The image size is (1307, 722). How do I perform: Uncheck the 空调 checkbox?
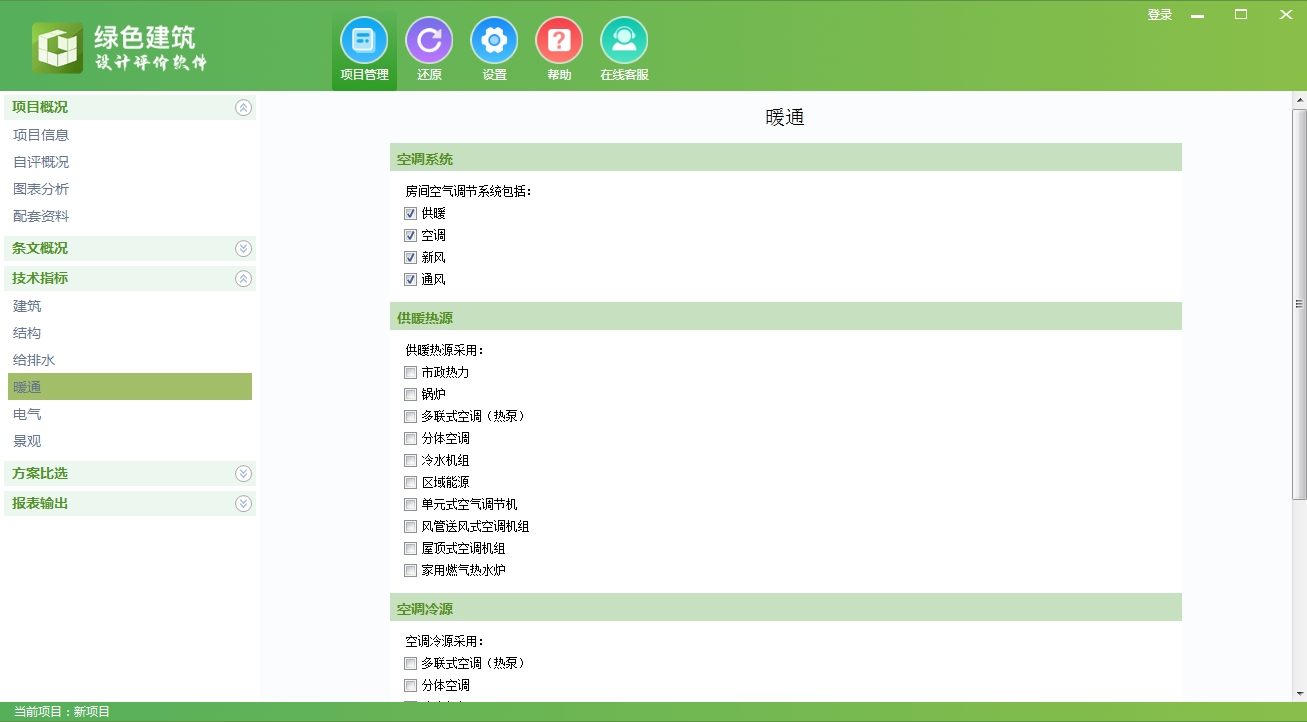[x=410, y=236]
